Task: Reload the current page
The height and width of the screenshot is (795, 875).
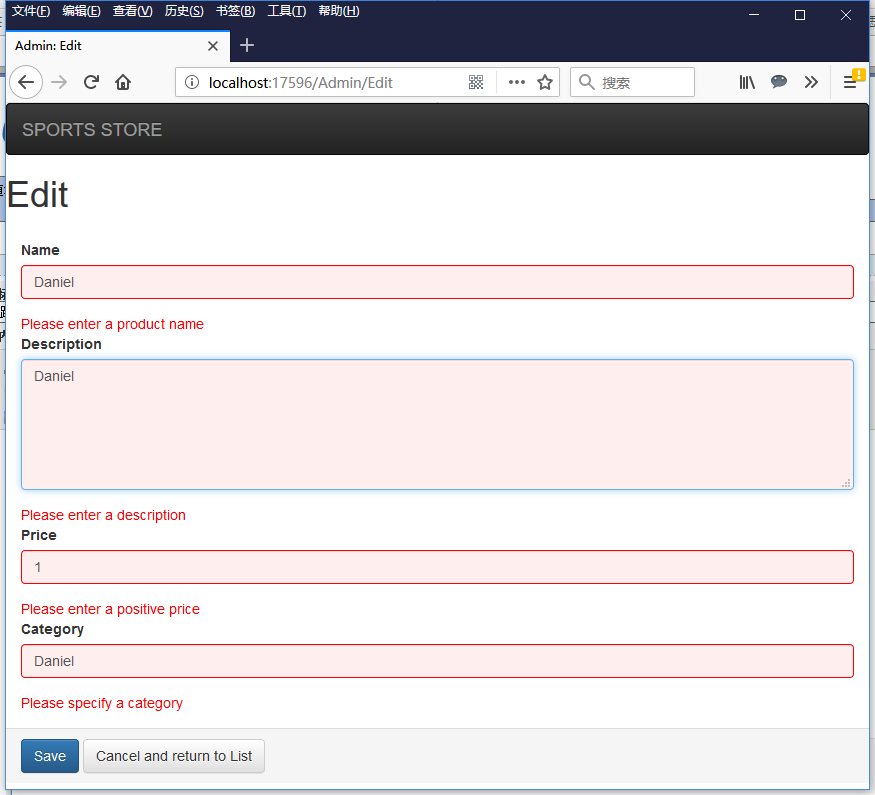Action: (92, 83)
